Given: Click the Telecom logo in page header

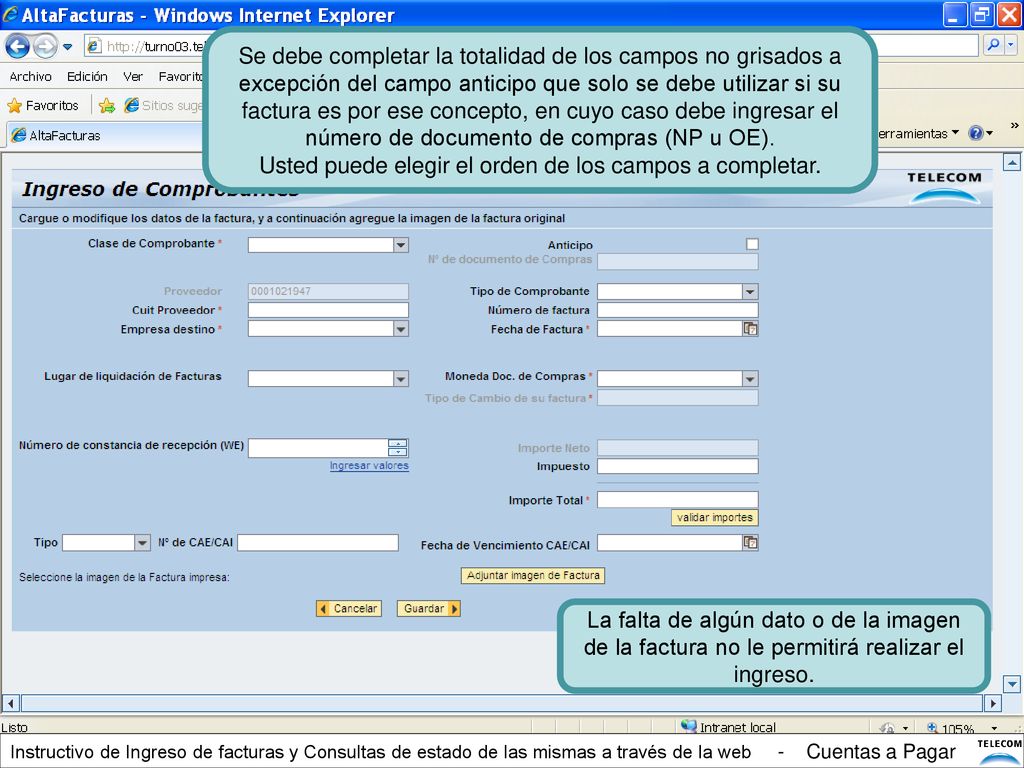Looking at the screenshot, I should click(944, 187).
